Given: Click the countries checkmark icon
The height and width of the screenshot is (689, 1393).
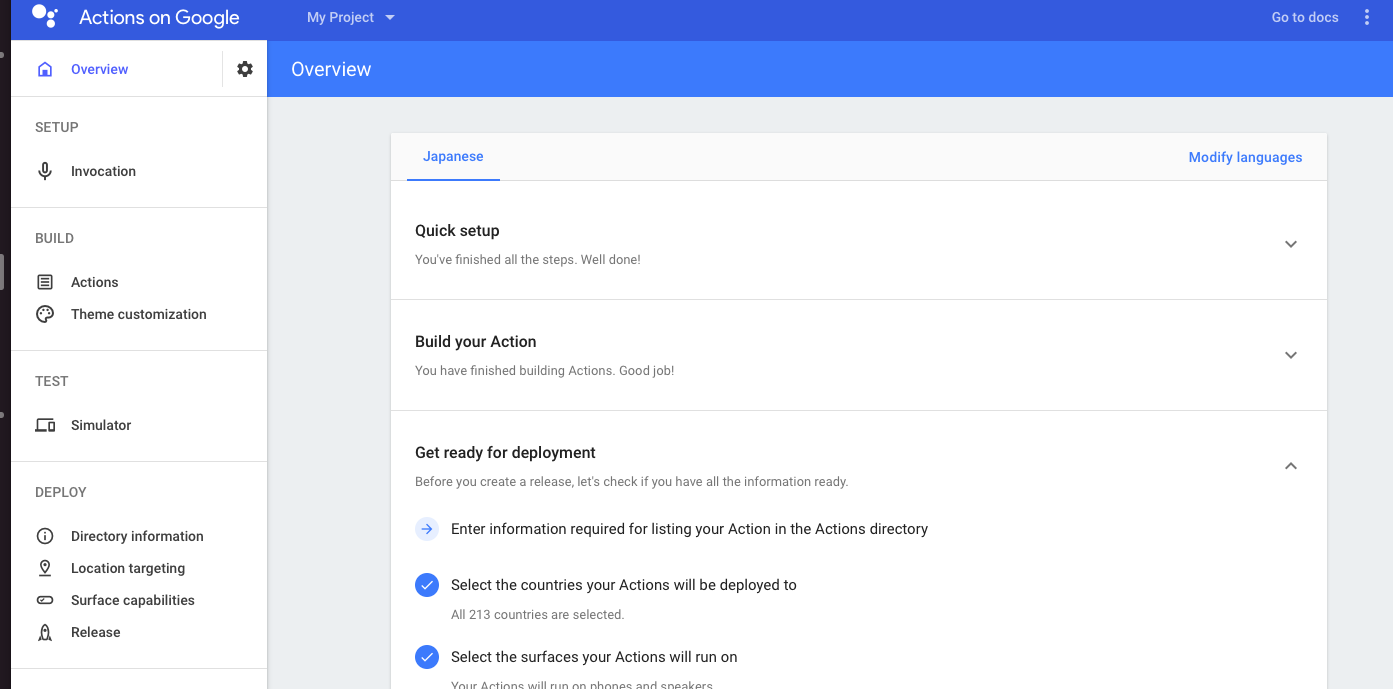Looking at the screenshot, I should pyautogui.click(x=427, y=585).
